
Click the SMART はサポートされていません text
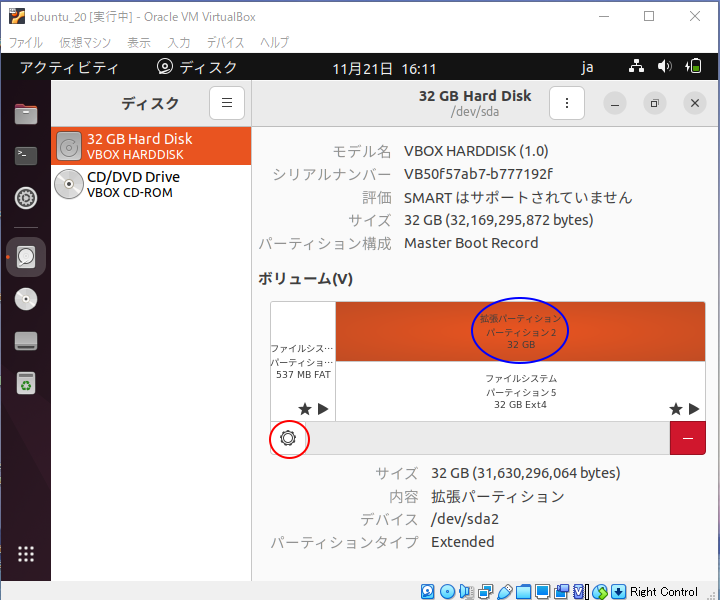518,197
